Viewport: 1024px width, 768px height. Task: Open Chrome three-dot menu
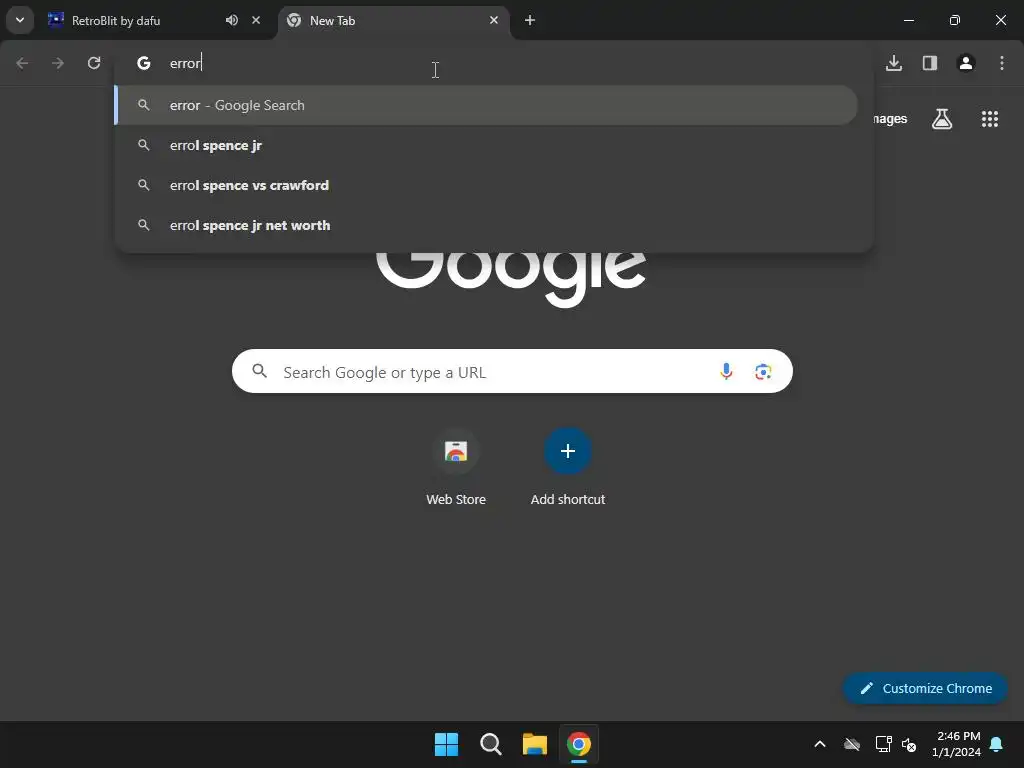[x=1002, y=63]
